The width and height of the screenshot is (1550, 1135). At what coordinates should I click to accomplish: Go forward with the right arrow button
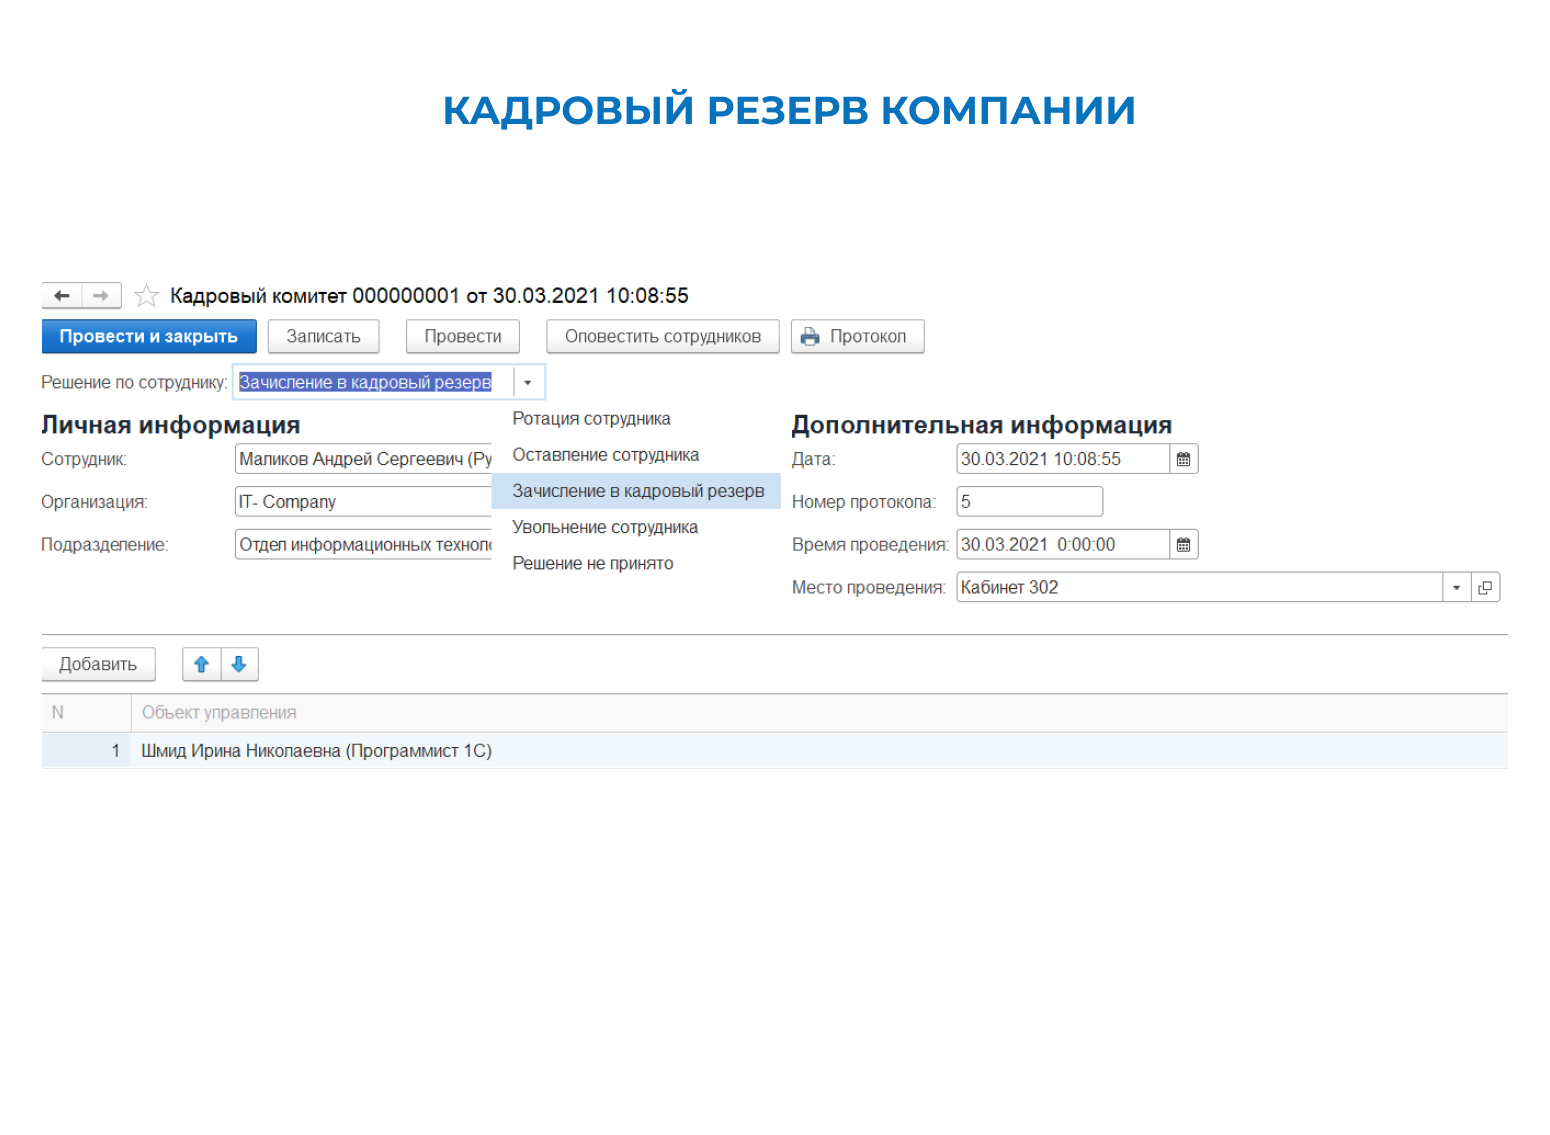(x=101, y=296)
